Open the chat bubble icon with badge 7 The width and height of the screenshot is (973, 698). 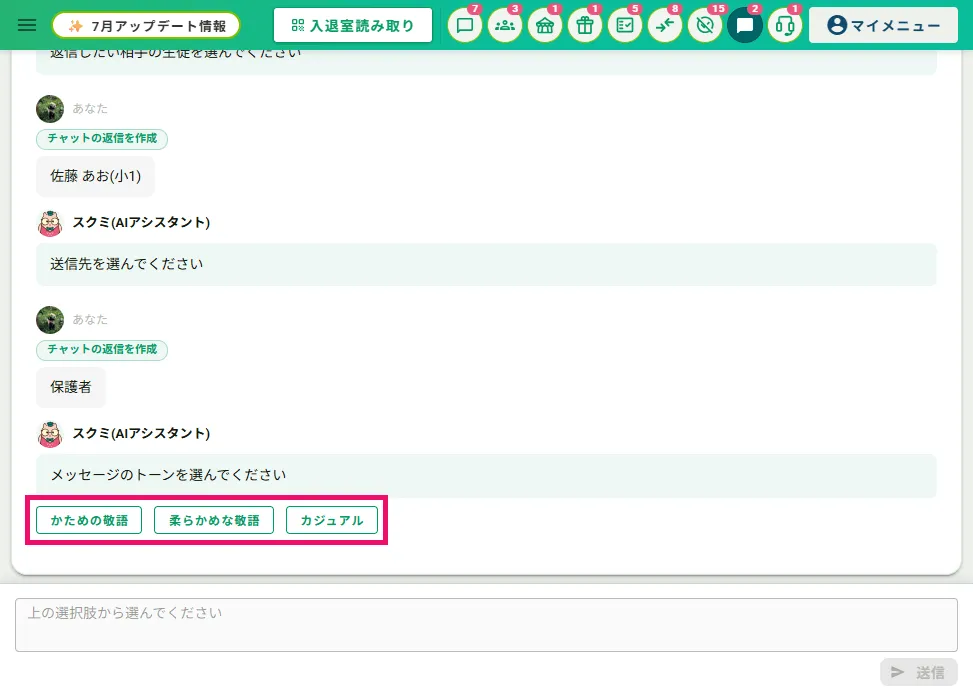pyautogui.click(x=465, y=25)
